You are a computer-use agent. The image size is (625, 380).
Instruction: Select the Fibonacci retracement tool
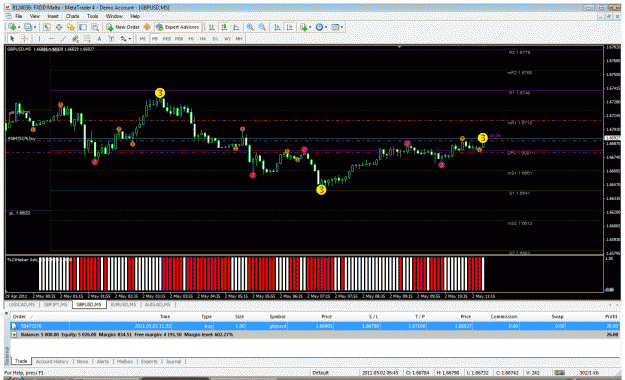coord(87,39)
